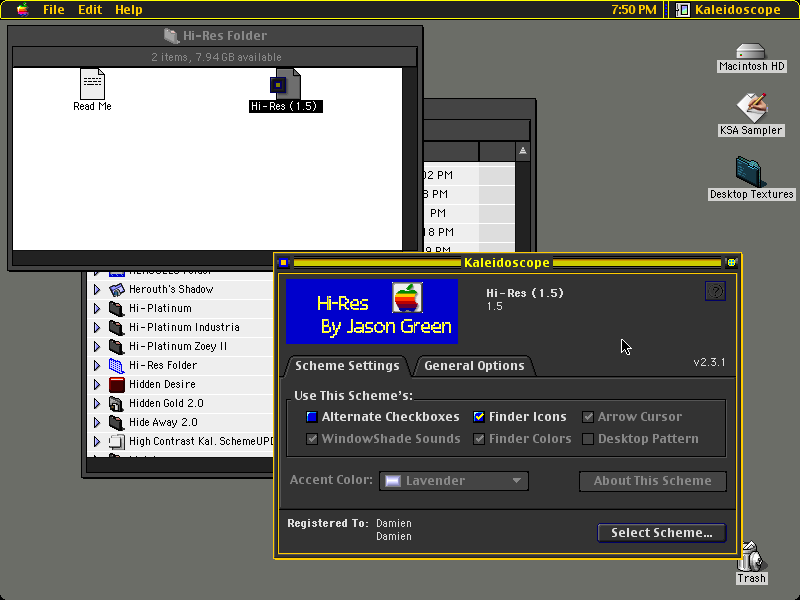The height and width of the screenshot is (600, 800).
Task: Click the 'Herouth's Shadow' name in the list
Action: (x=171, y=290)
